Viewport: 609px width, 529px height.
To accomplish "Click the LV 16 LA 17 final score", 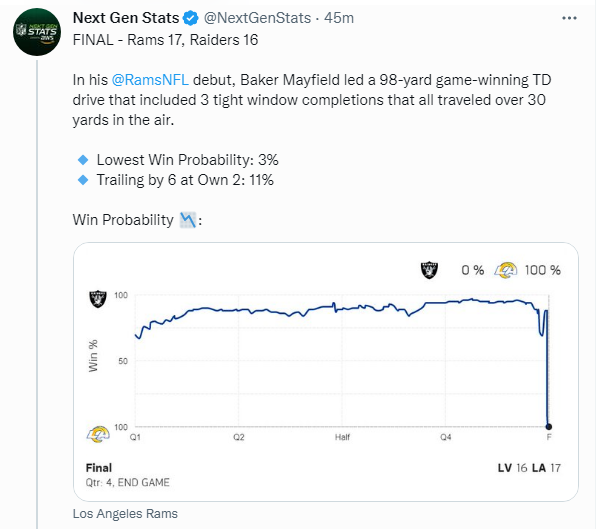I will (x=530, y=467).
